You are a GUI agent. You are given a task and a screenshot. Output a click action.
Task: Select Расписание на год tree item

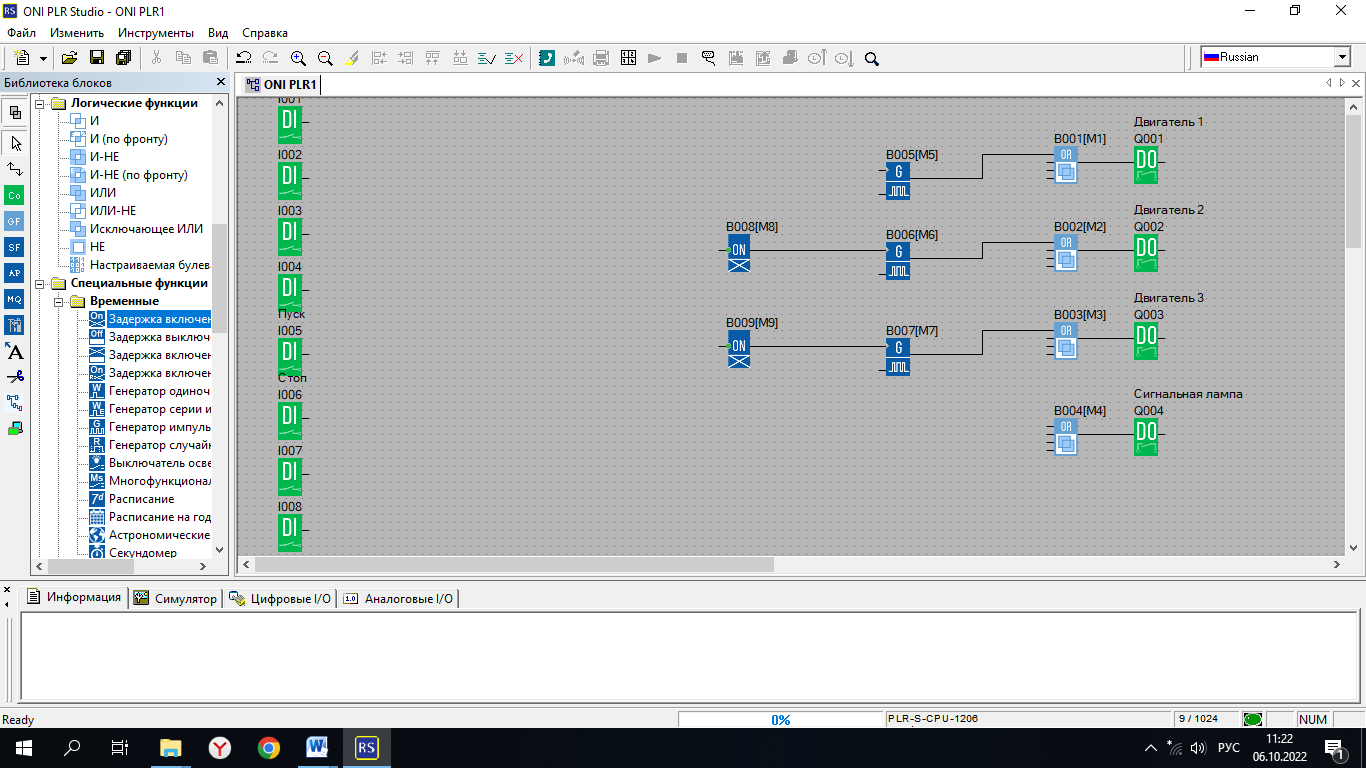160,517
